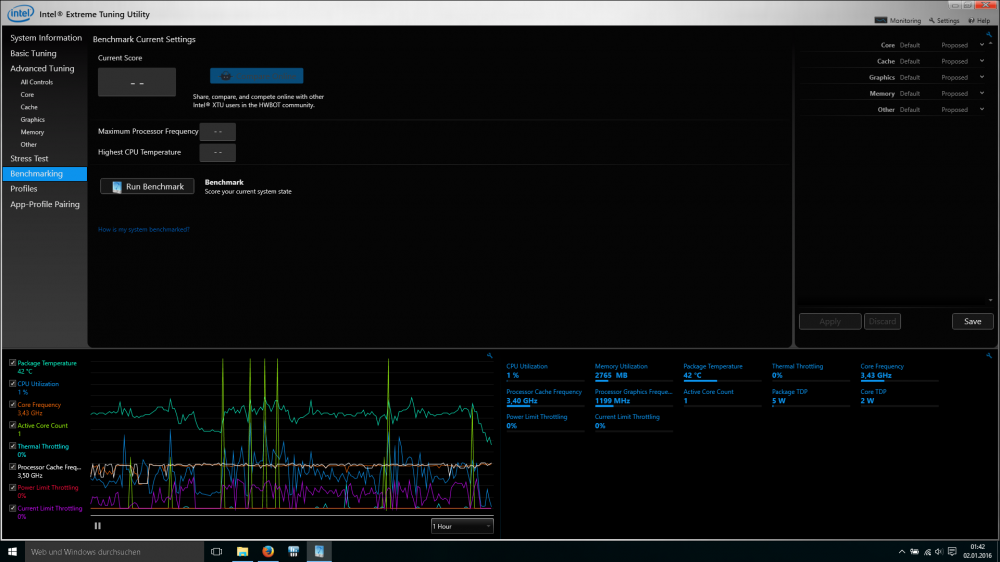The image size is (1000, 562).
Task: Click the Run Benchmark button
Action: pyautogui.click(x=147, y=187)
